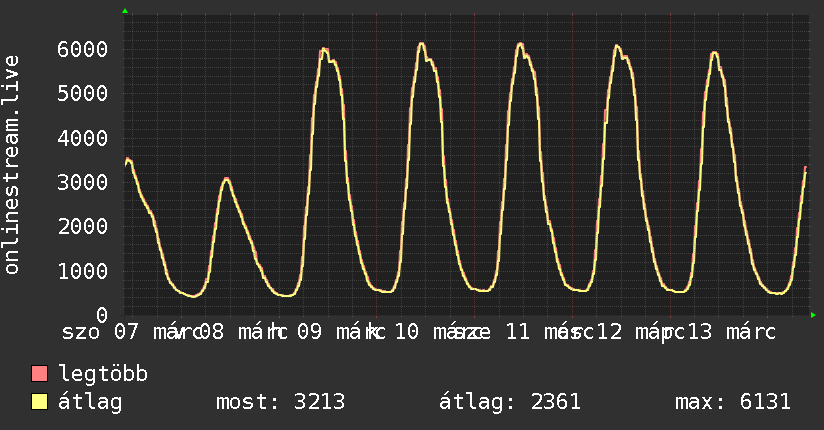Click the most: 3213 value
The image size is (824, 430).
tap(281, 402)
